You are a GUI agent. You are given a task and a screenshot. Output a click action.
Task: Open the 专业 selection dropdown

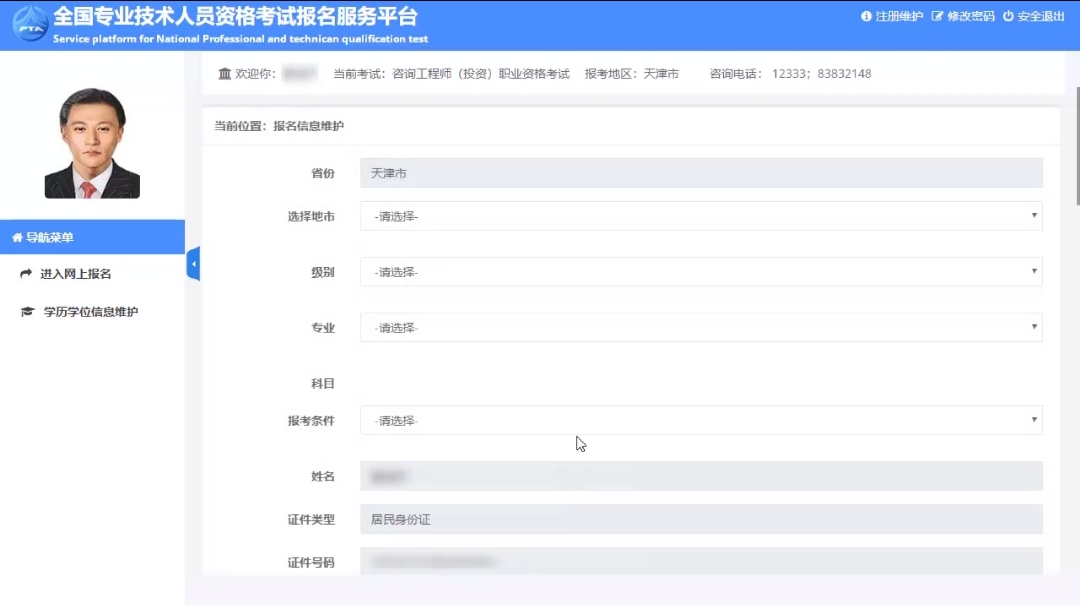tap(700, 328)
